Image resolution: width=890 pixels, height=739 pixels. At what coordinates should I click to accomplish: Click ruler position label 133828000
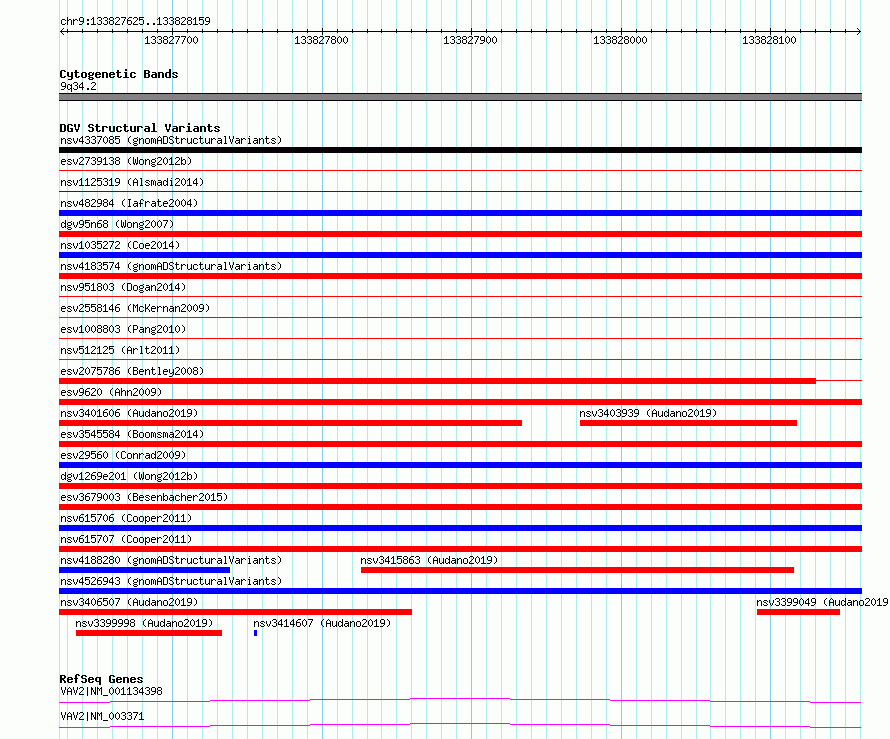[620, 40]
